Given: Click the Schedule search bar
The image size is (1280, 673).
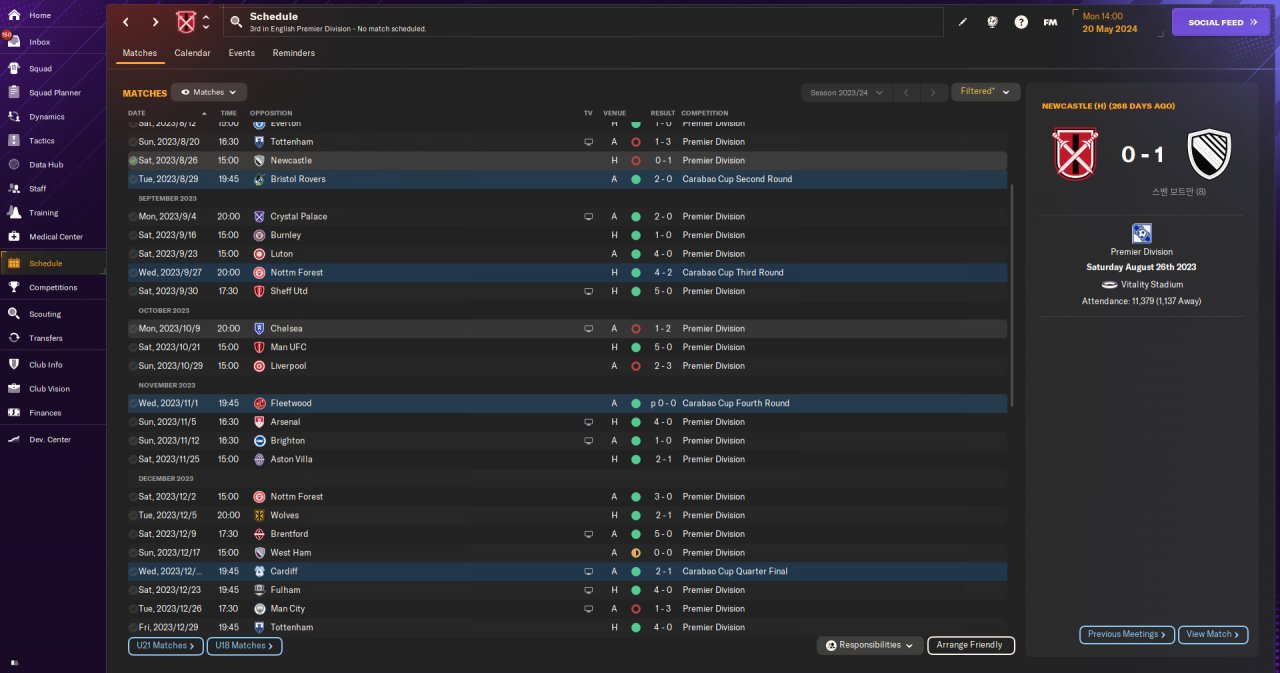Looking at the screenshot, I should point(583,22).
